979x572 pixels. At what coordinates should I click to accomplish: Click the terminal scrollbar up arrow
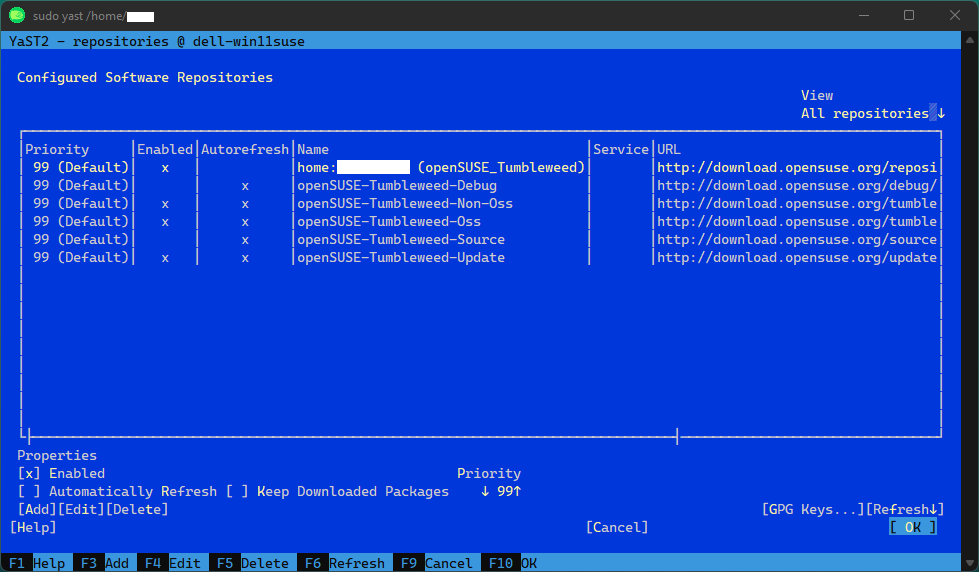pos(970,40)
